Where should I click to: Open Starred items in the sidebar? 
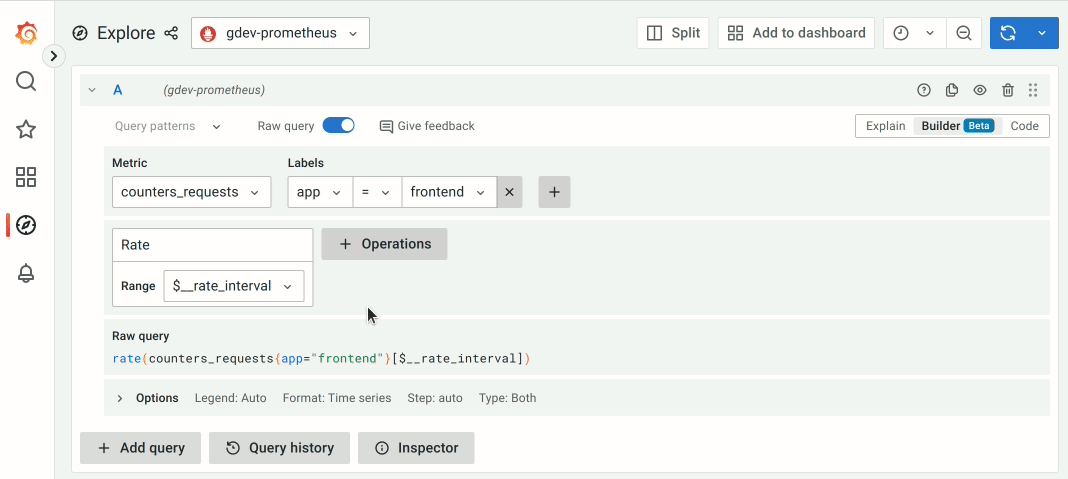[27, 129]
